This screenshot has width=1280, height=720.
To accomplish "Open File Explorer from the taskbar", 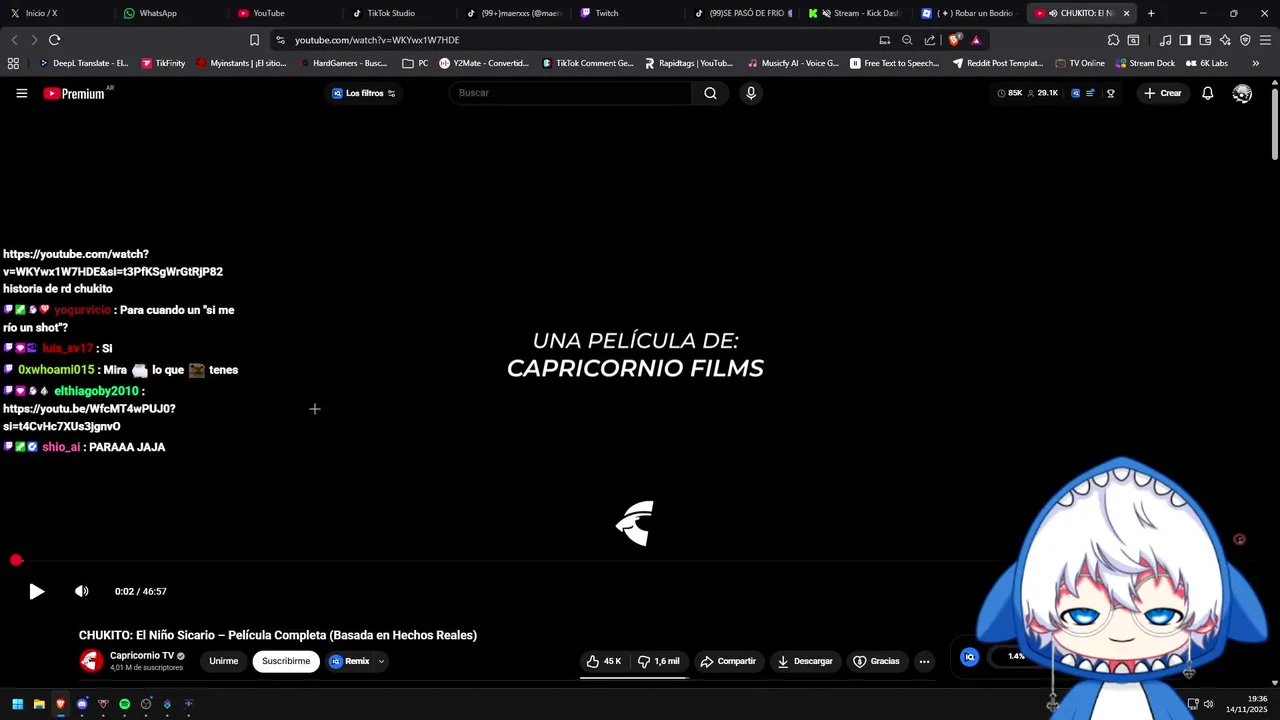I will (39, 704).
